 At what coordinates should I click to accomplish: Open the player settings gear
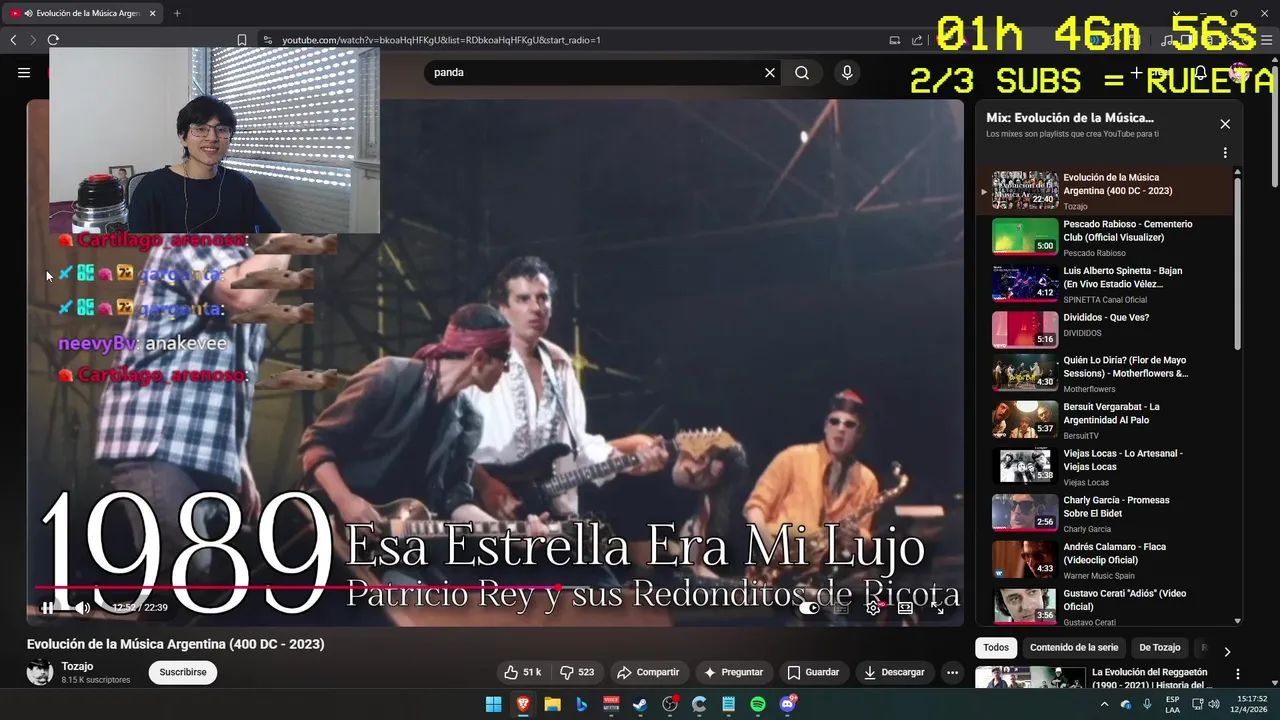click(x=873, y=607)
